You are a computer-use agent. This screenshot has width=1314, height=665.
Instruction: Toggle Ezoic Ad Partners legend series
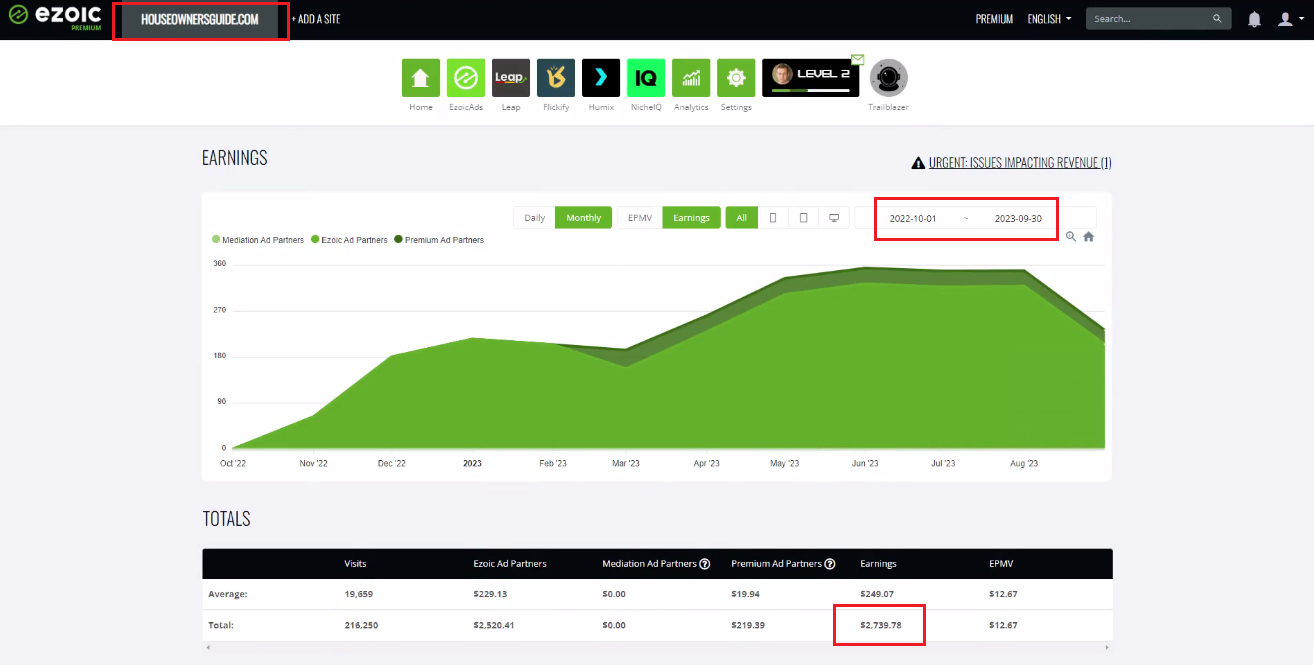tap(349, 240)
